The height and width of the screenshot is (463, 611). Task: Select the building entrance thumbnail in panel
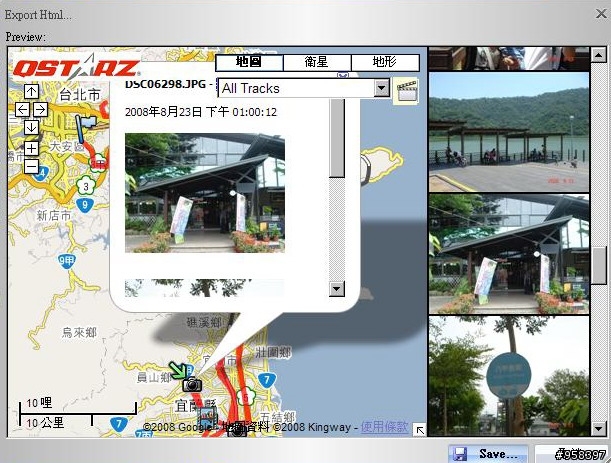[509, 254]
